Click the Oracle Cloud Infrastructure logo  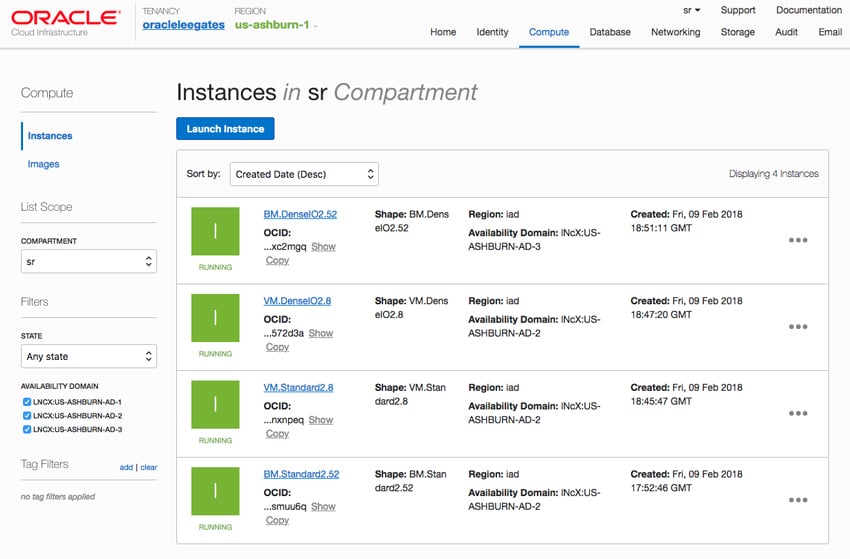pyautogui.click(x=65, y=23)
